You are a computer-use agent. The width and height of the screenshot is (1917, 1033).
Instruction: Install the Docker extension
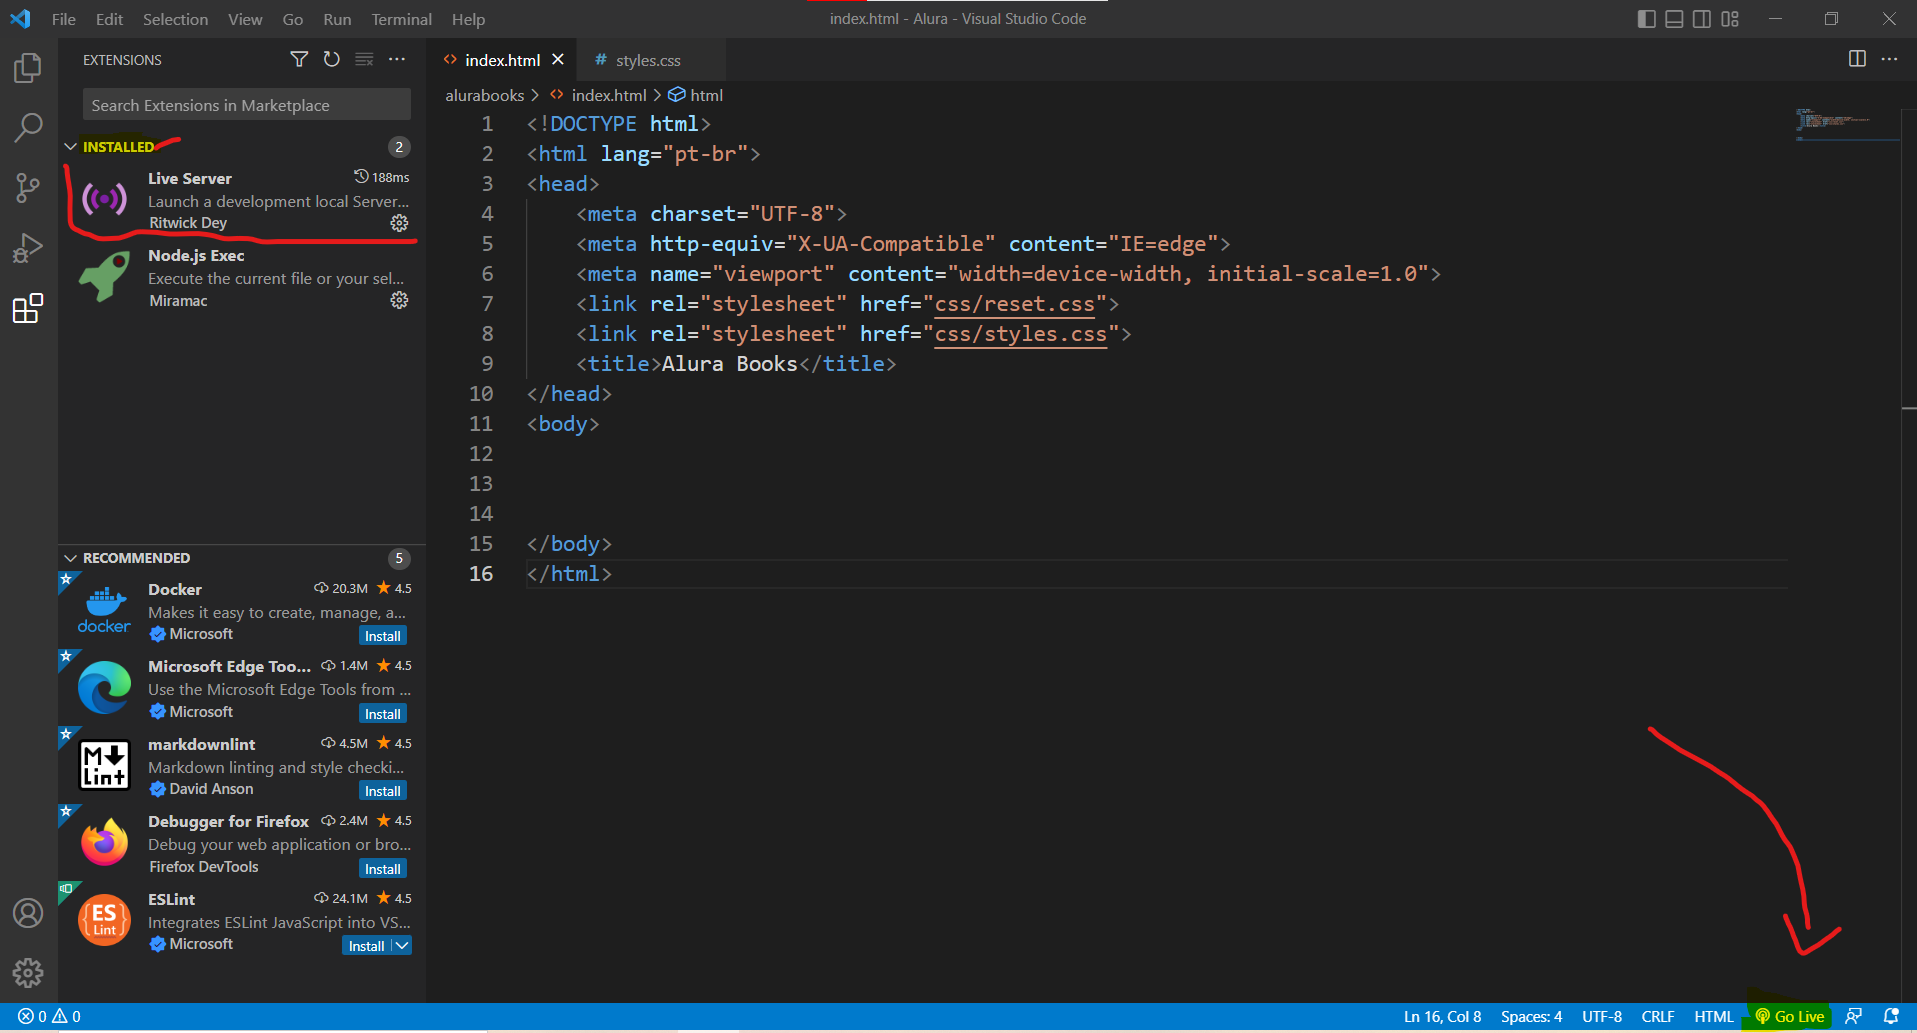click(382, 636)
